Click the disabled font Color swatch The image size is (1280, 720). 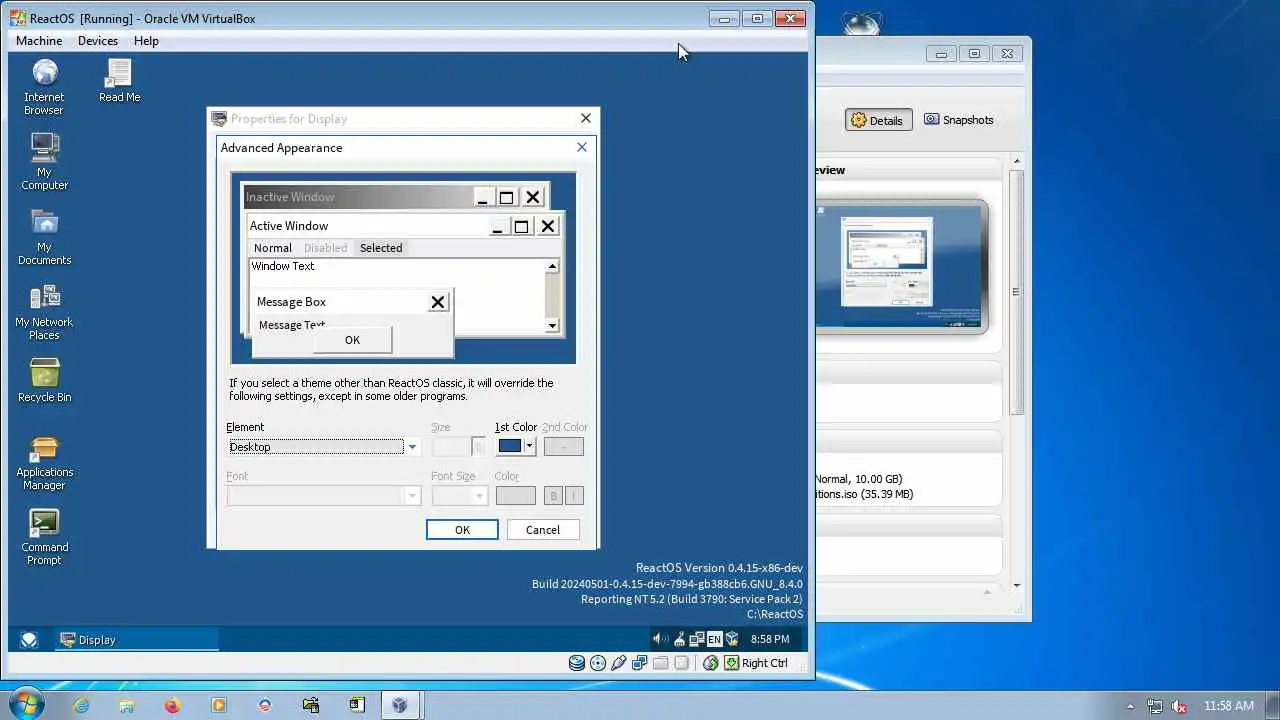pyautogui.click(x=516, y=496)
